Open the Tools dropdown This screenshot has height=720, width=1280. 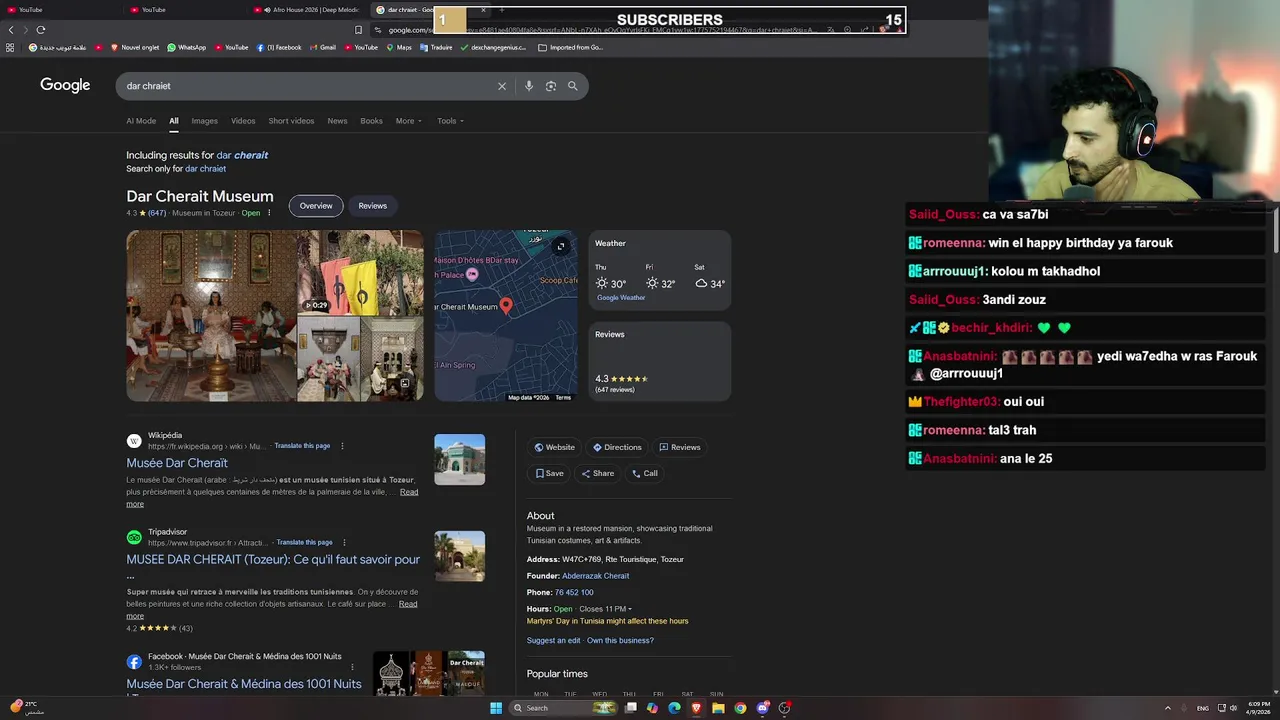click(x=450, y=121)
